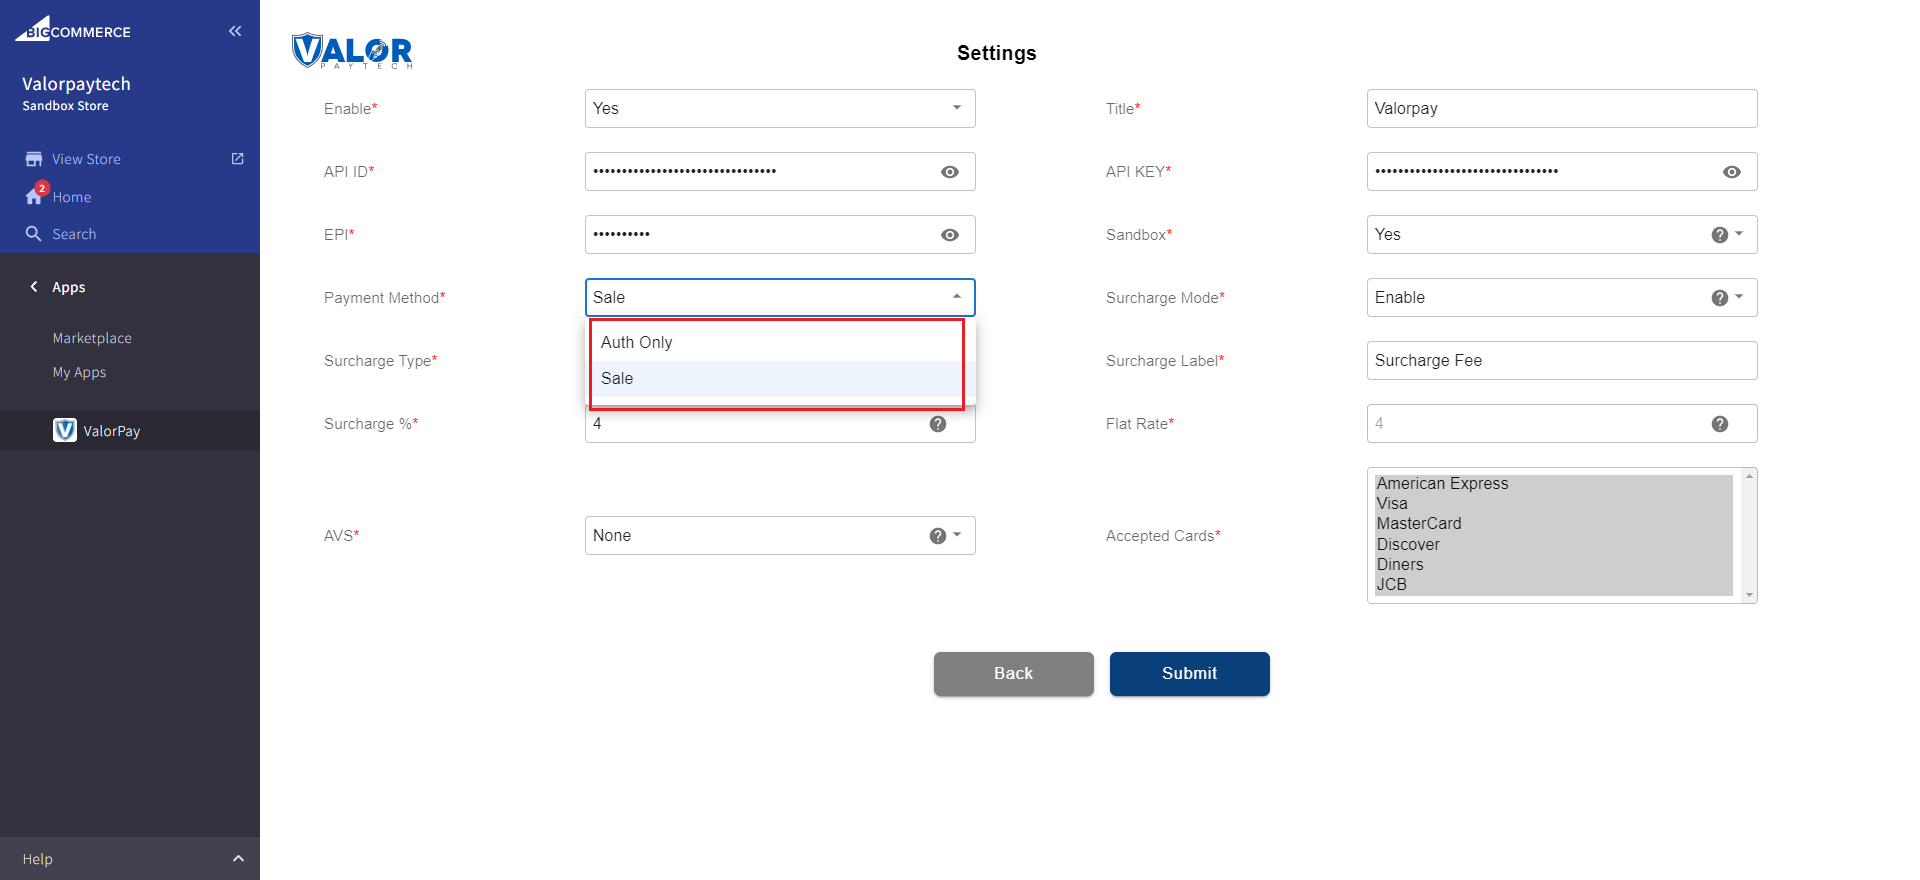Reveal the API KEY value with eye icon
Screen dimensions: 1920x880
(1731, 172)
